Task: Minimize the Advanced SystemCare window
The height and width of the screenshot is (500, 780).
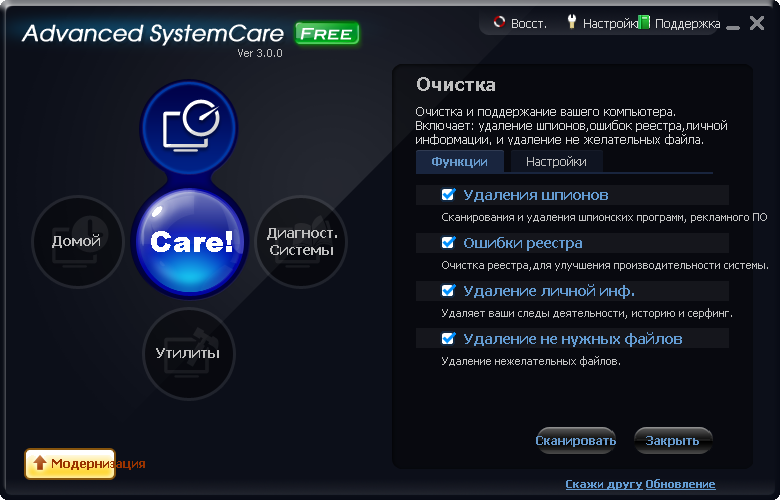Action: (x=731, y=24)
